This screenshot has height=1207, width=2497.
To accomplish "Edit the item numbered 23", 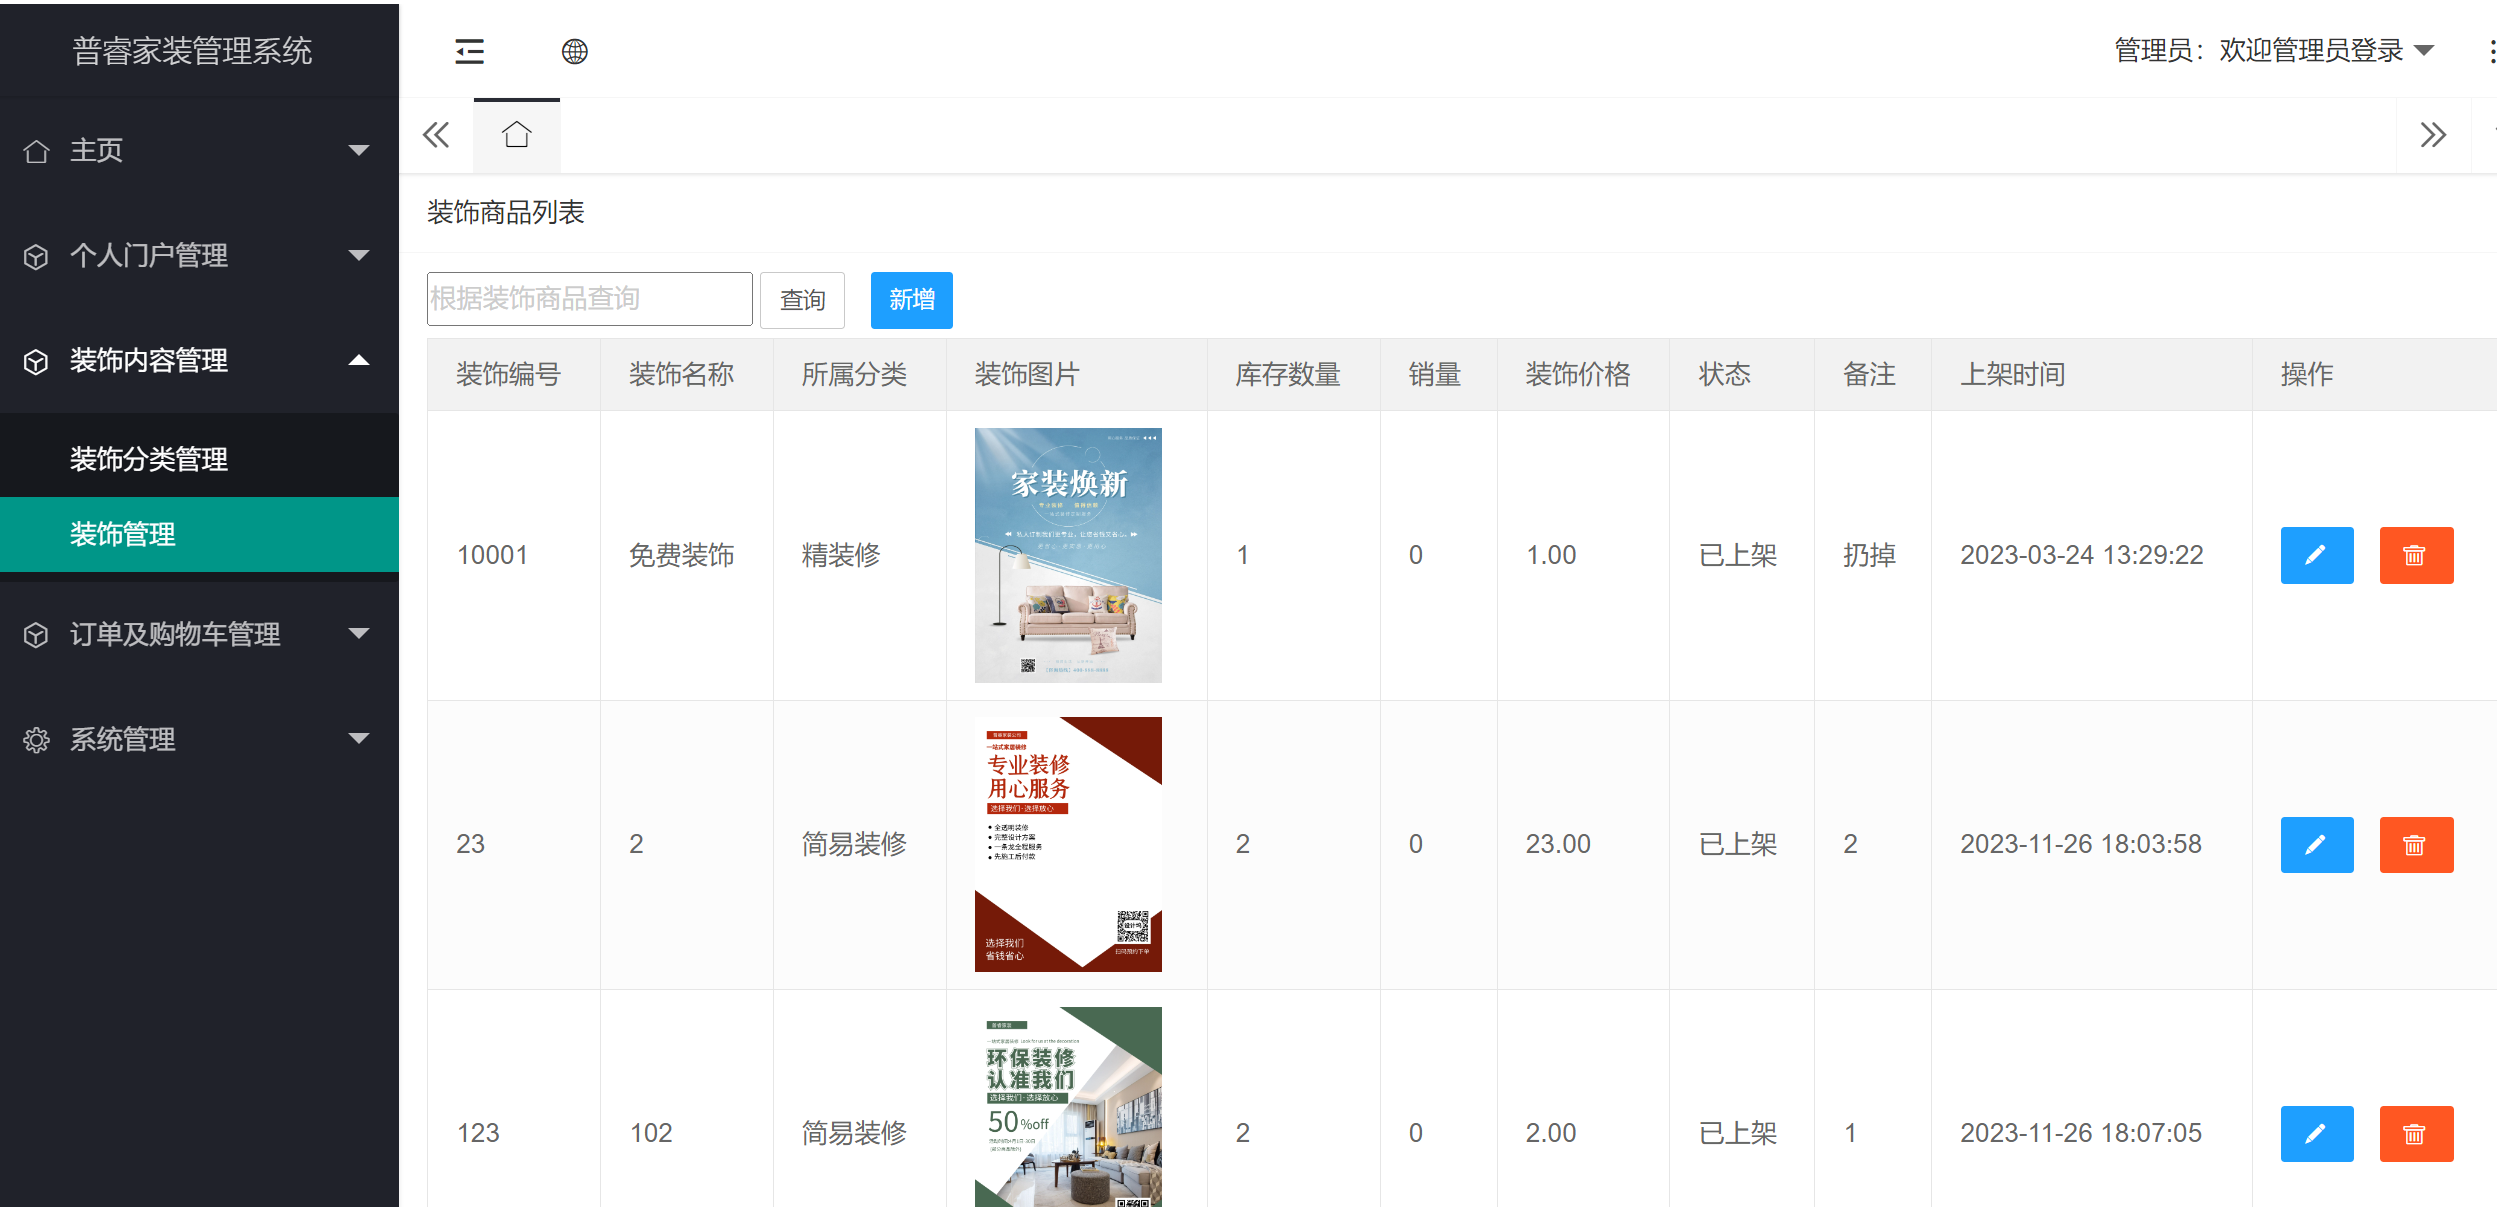I will pos(2316,845).
